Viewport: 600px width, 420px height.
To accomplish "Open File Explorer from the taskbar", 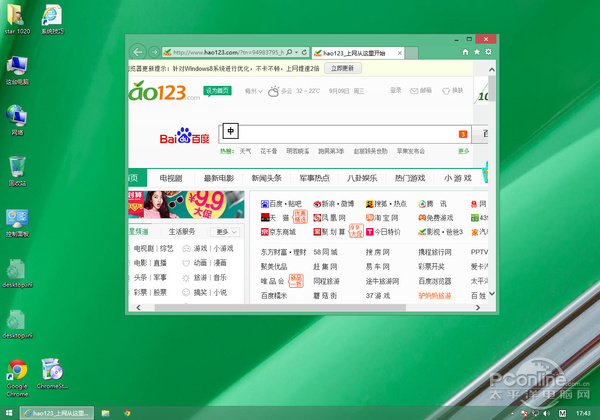I will click(x=105, y=413).
